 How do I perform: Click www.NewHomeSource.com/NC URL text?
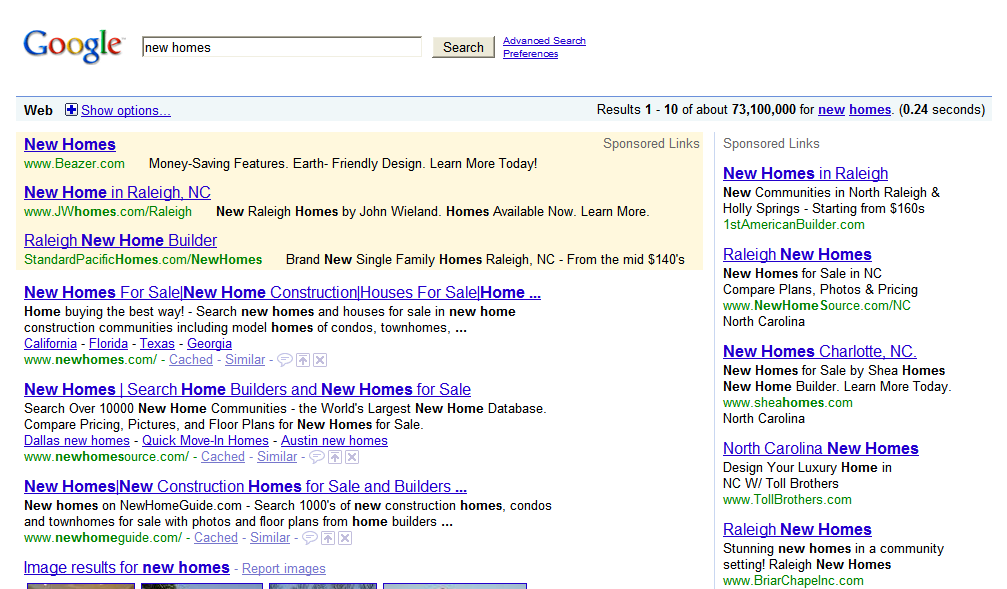click(x=817, y=306)
